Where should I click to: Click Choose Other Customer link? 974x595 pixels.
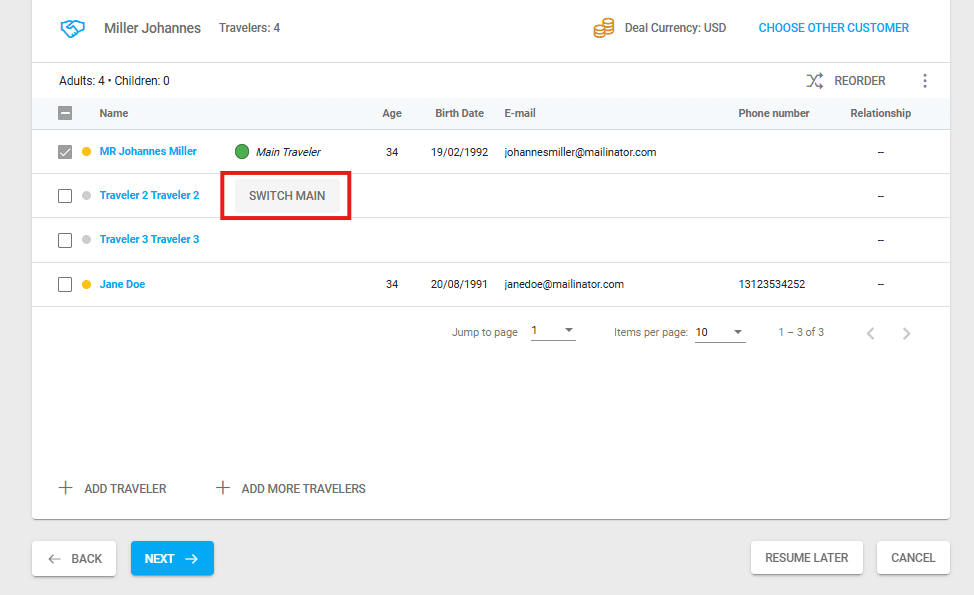833,28
